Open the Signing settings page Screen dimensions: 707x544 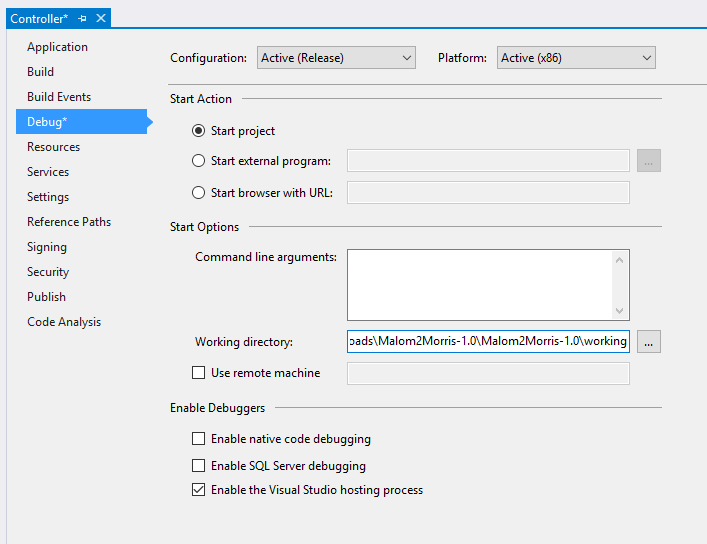(47, 247)
